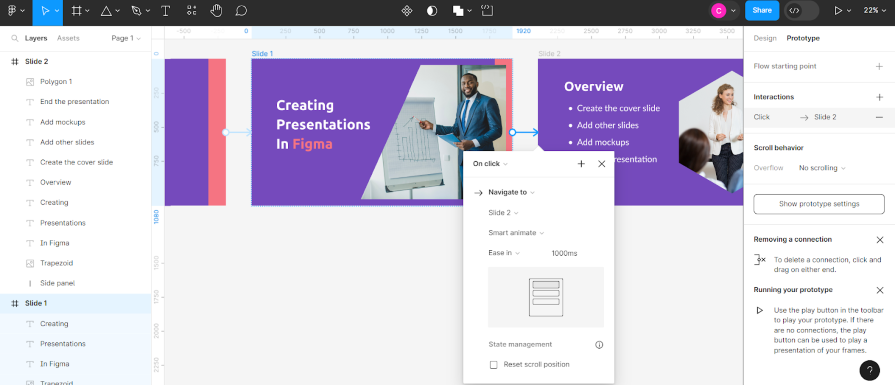The width and height of the screenshot is (895, 385).
Task: Open the help question mark button
Action: point(869,370)
